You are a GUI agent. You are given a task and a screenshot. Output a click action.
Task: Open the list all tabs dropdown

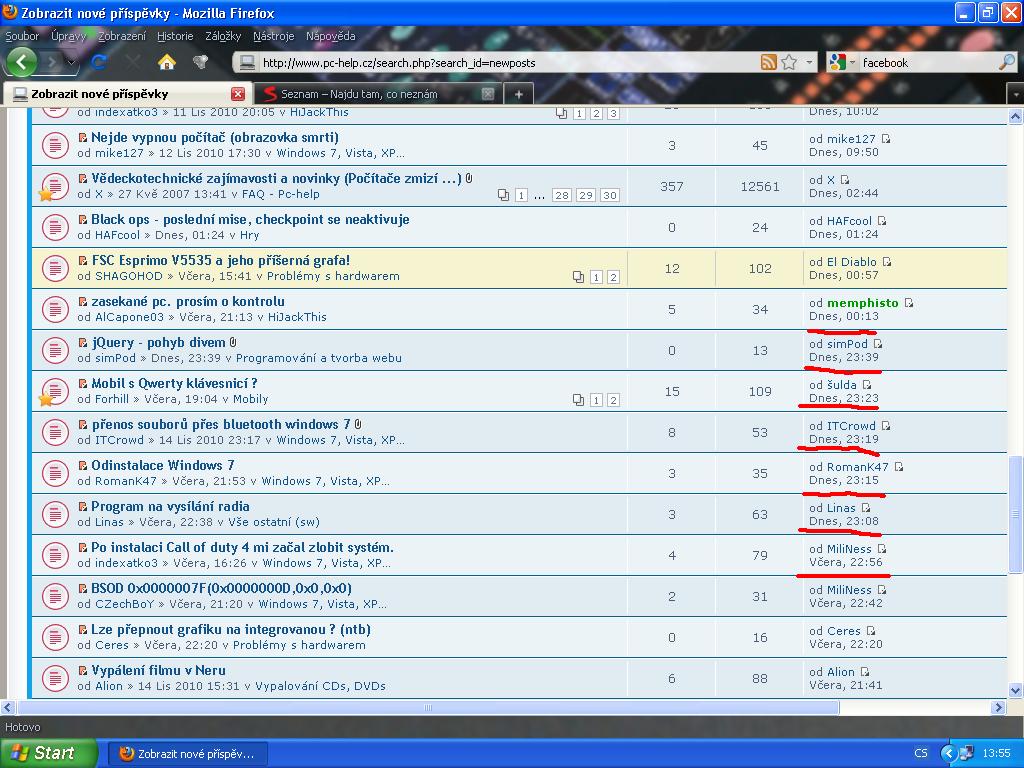(x=1016, y=95)
